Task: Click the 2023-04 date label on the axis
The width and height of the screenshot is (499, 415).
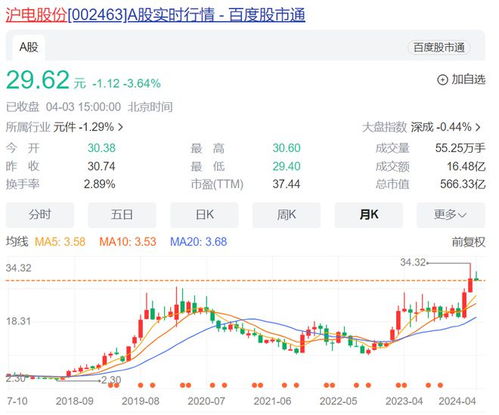Action: click(x=404, y=401)
